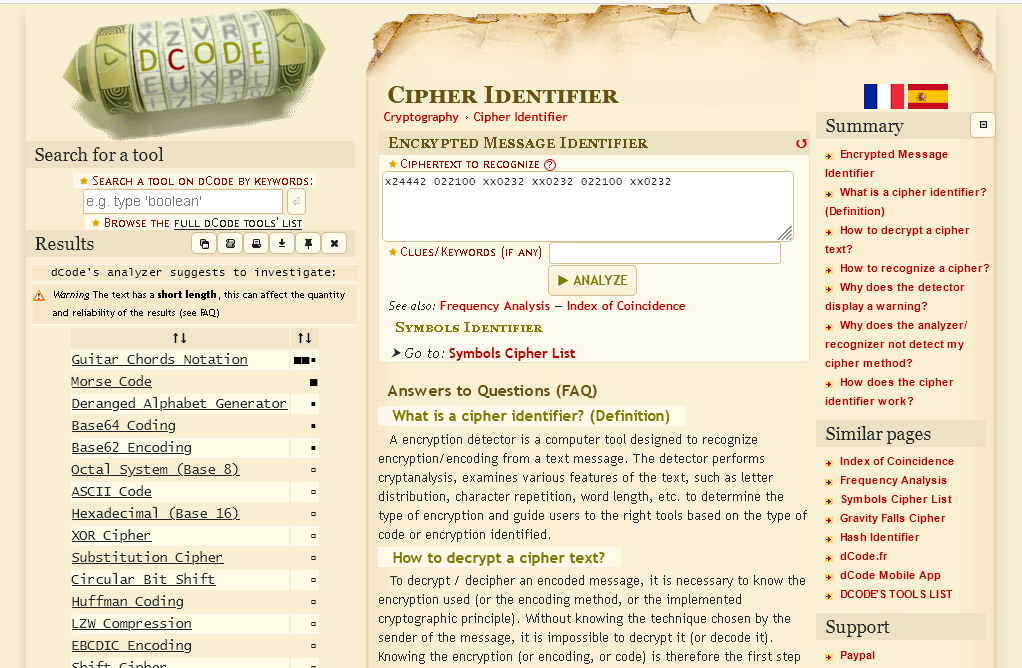This screenshot has width=1022, height=668.
Task: Click the ciphertext help question mark
Action: (x=550, y=164)
